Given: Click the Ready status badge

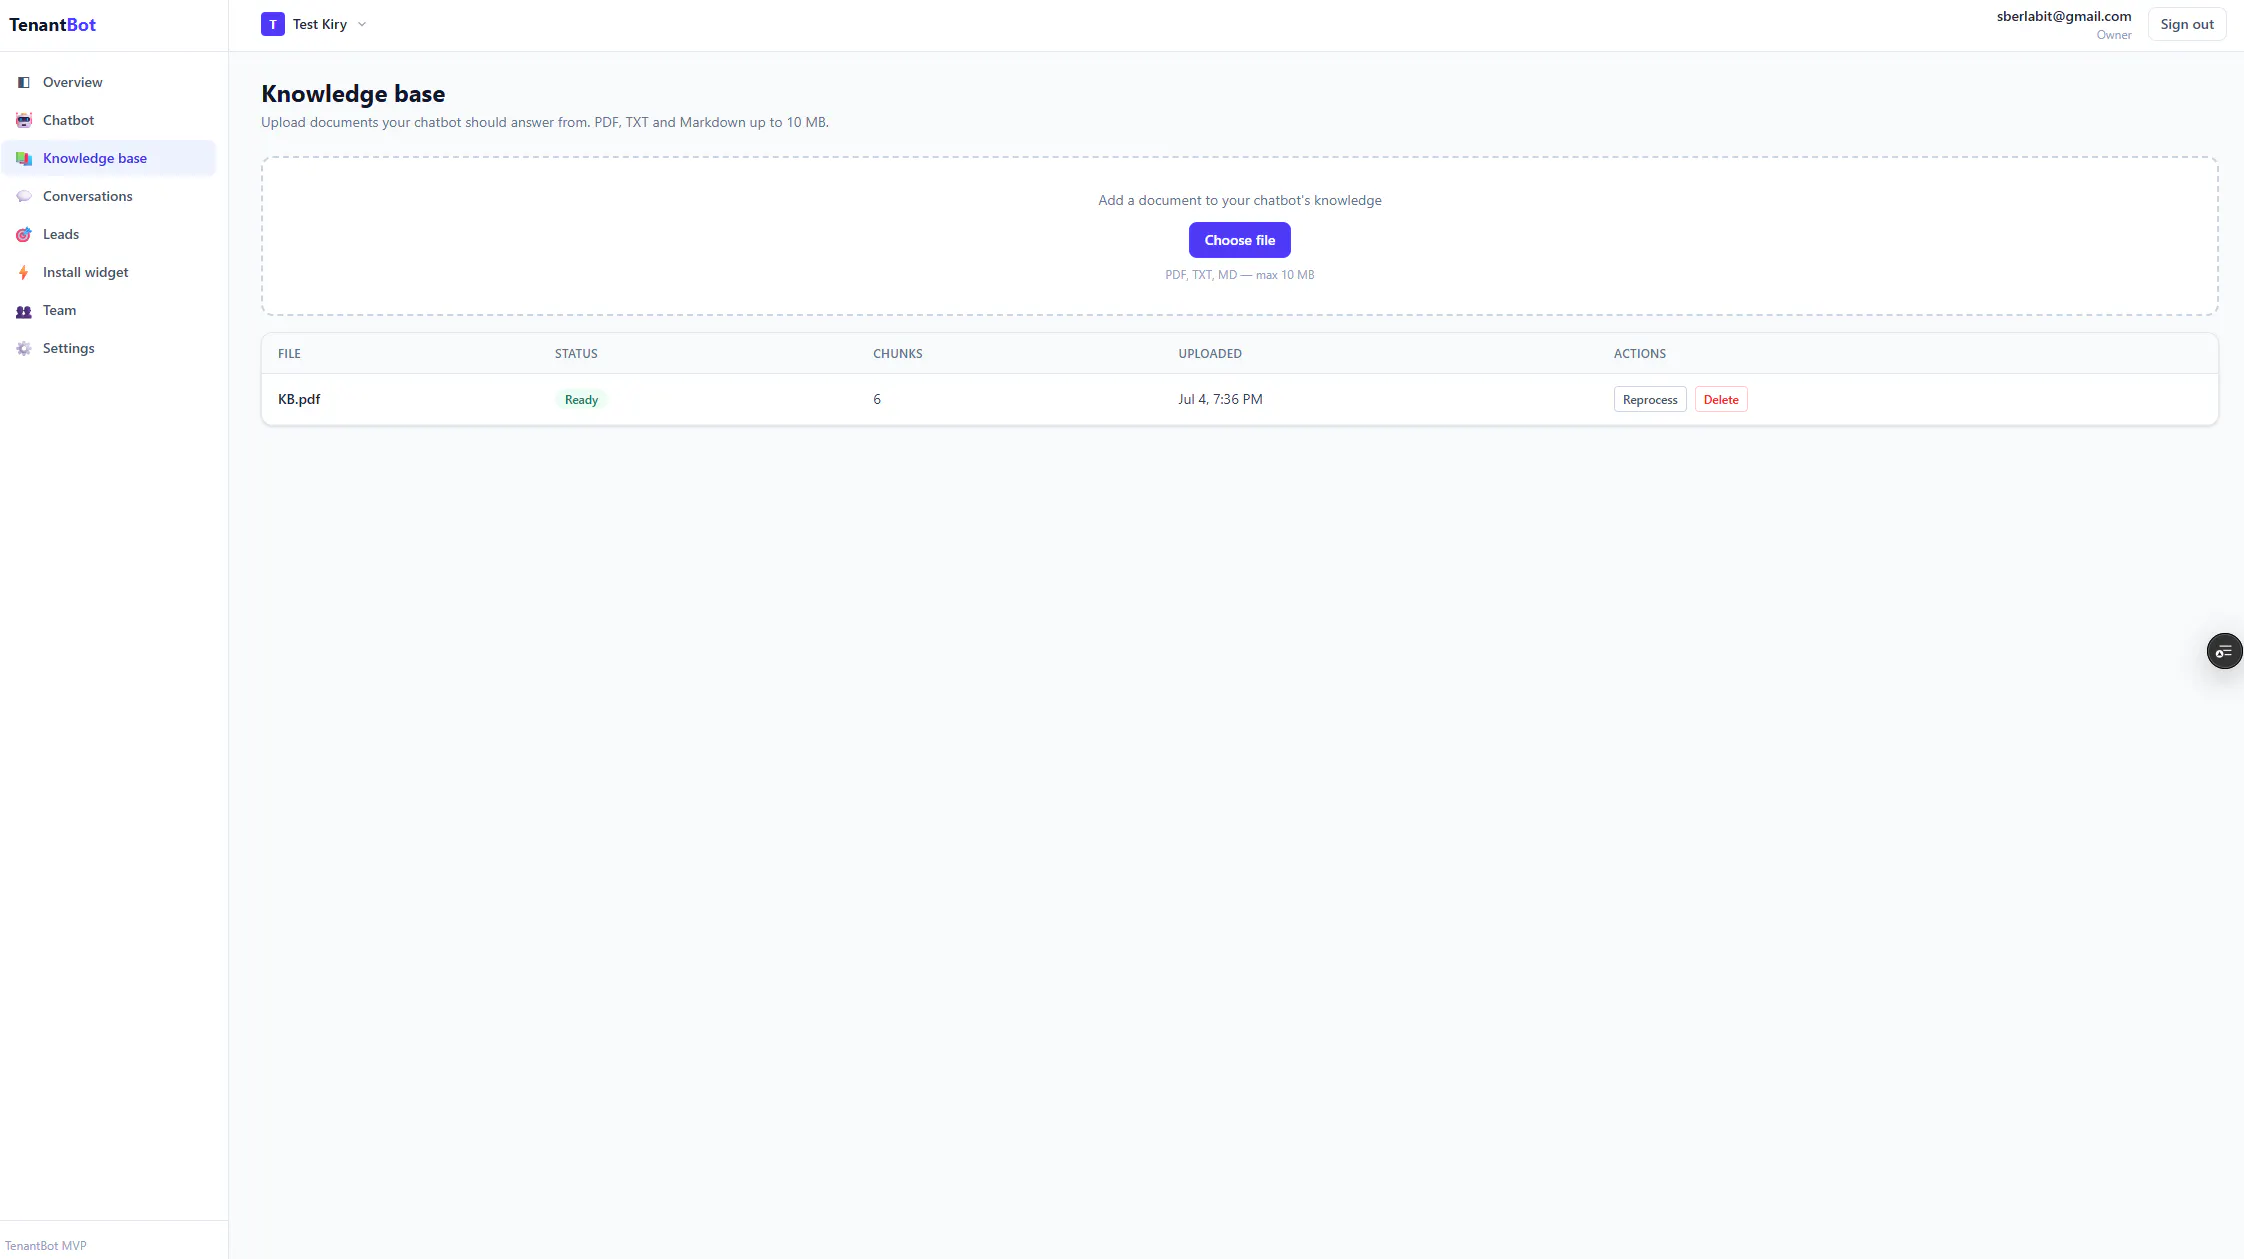Looking at the screenshot, I should 581,399.
